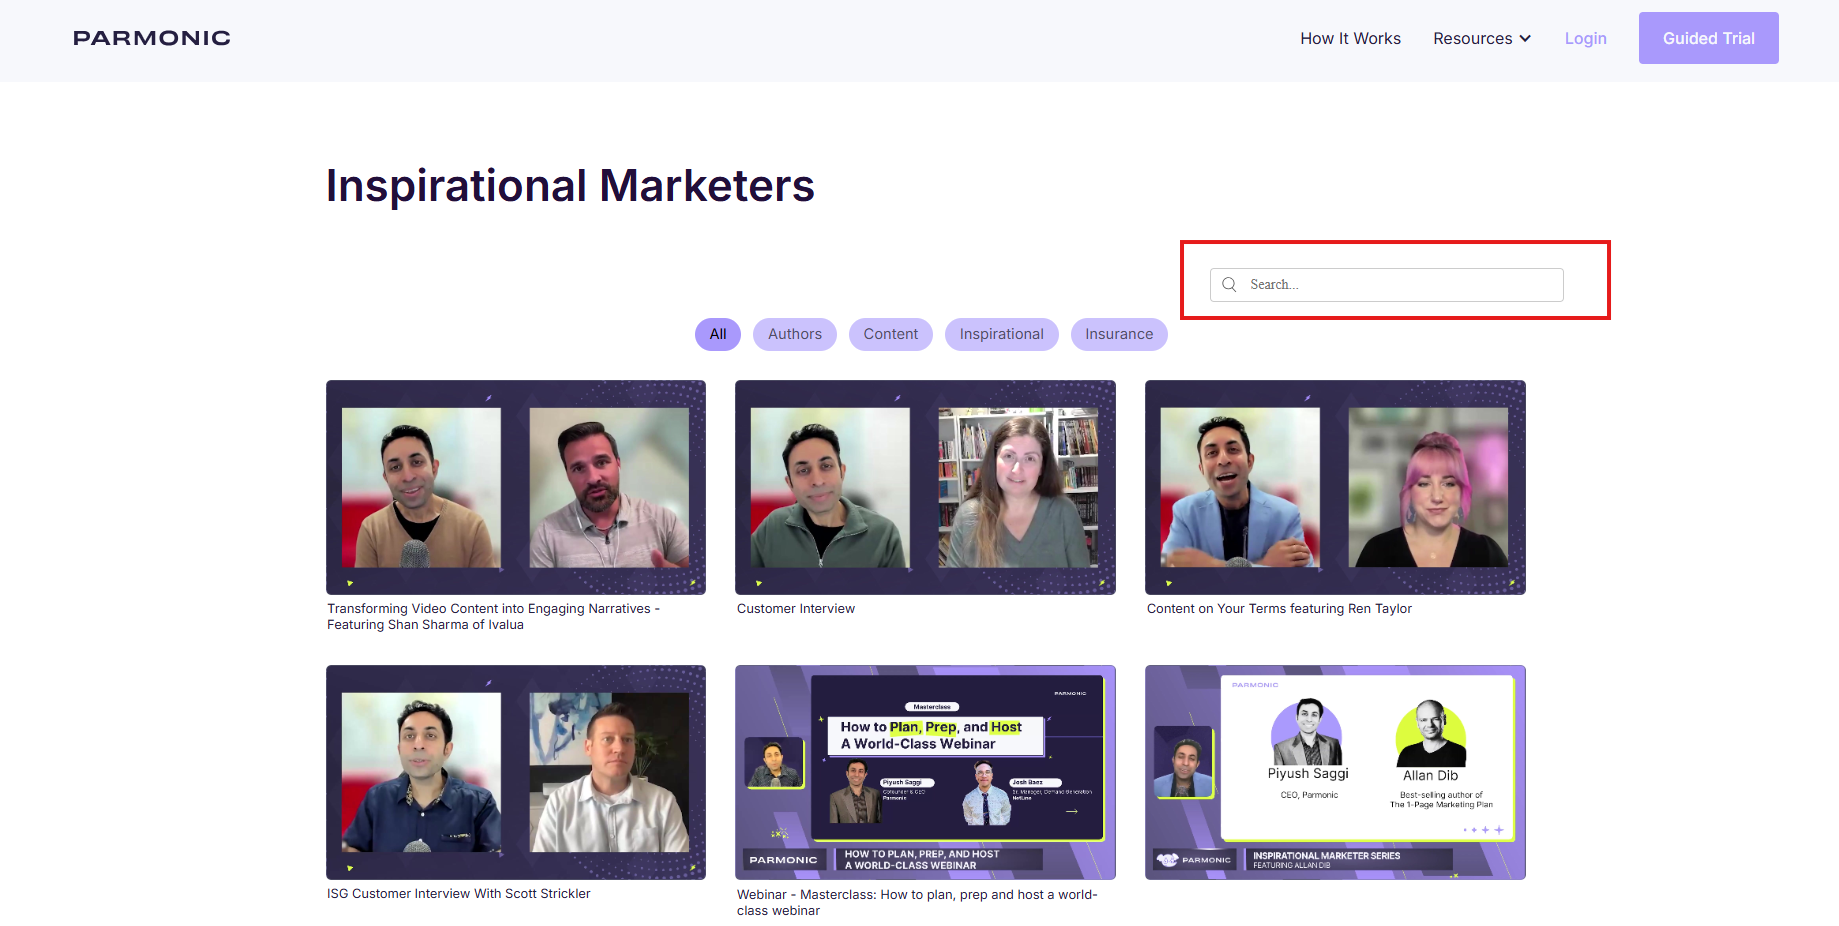Screen dimensions: 1839x926
Task: Focus the Search input field
Action: (x=1386, y=285)
